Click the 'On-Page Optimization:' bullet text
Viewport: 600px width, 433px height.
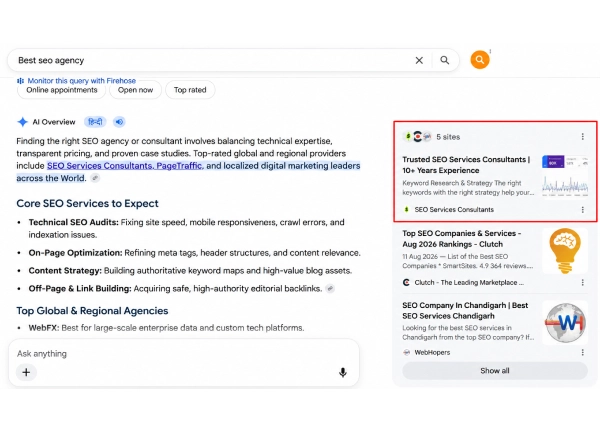tap(75, 253)
